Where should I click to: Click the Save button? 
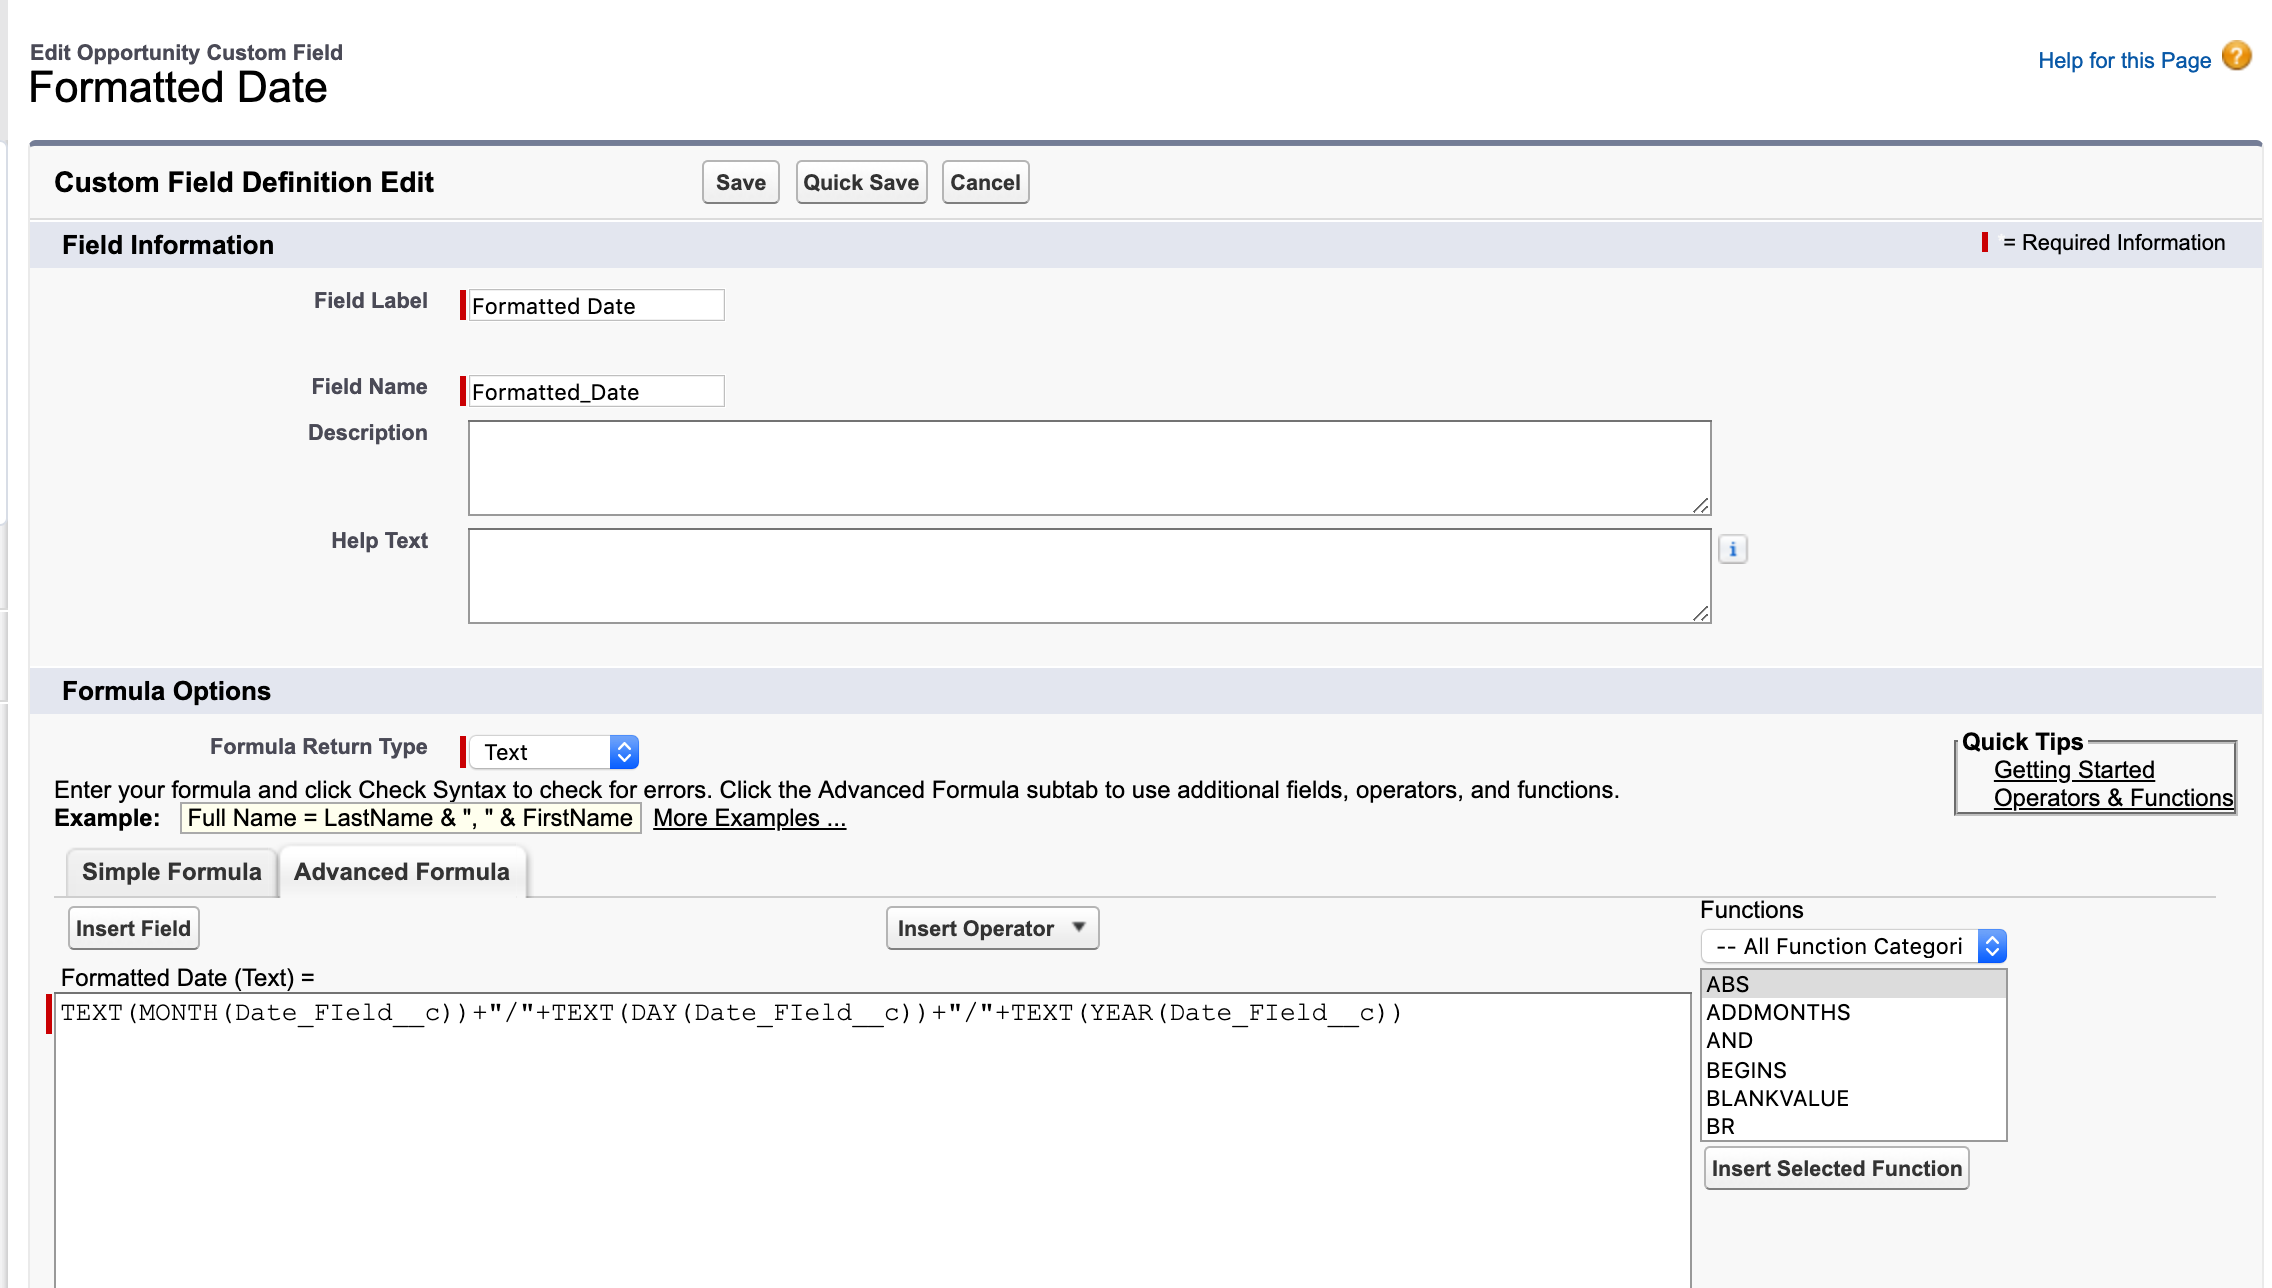tap(740, 182)
